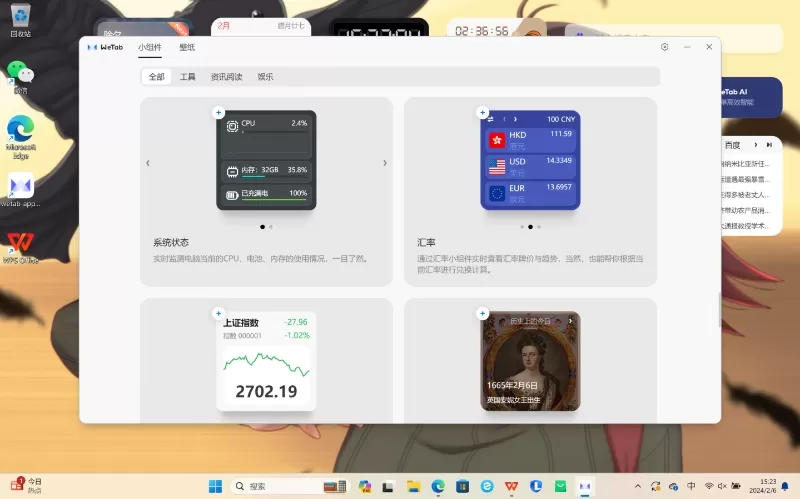Add the exchange rate widget via plus icon

482,113
